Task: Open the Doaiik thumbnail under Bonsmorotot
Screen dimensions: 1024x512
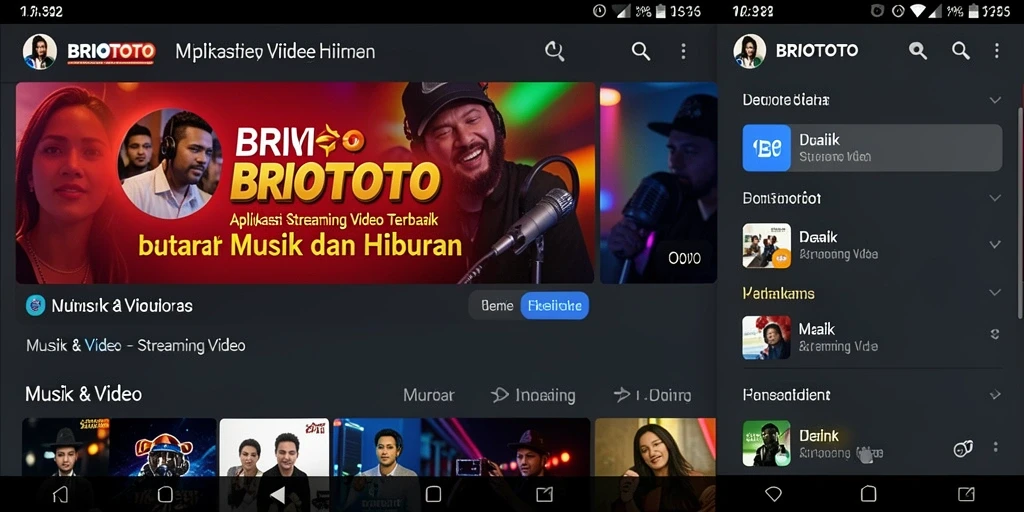Action: [x=767, y=246]
